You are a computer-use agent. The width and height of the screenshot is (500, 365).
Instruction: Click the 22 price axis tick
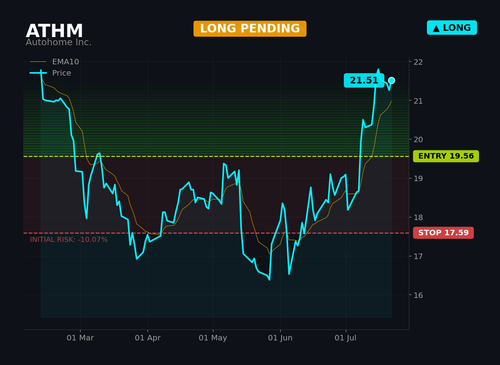point(418,62)
